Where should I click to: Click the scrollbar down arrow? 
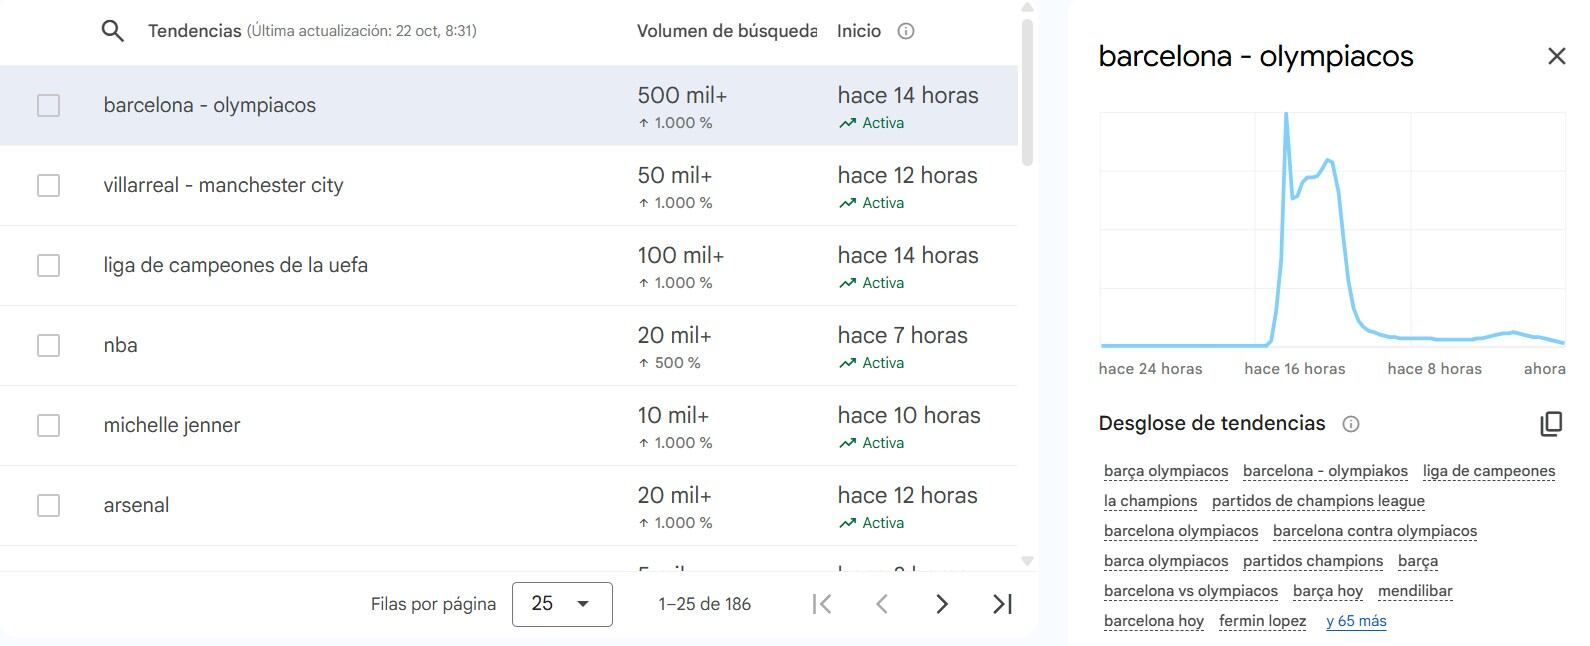[x=1027, y=561]
